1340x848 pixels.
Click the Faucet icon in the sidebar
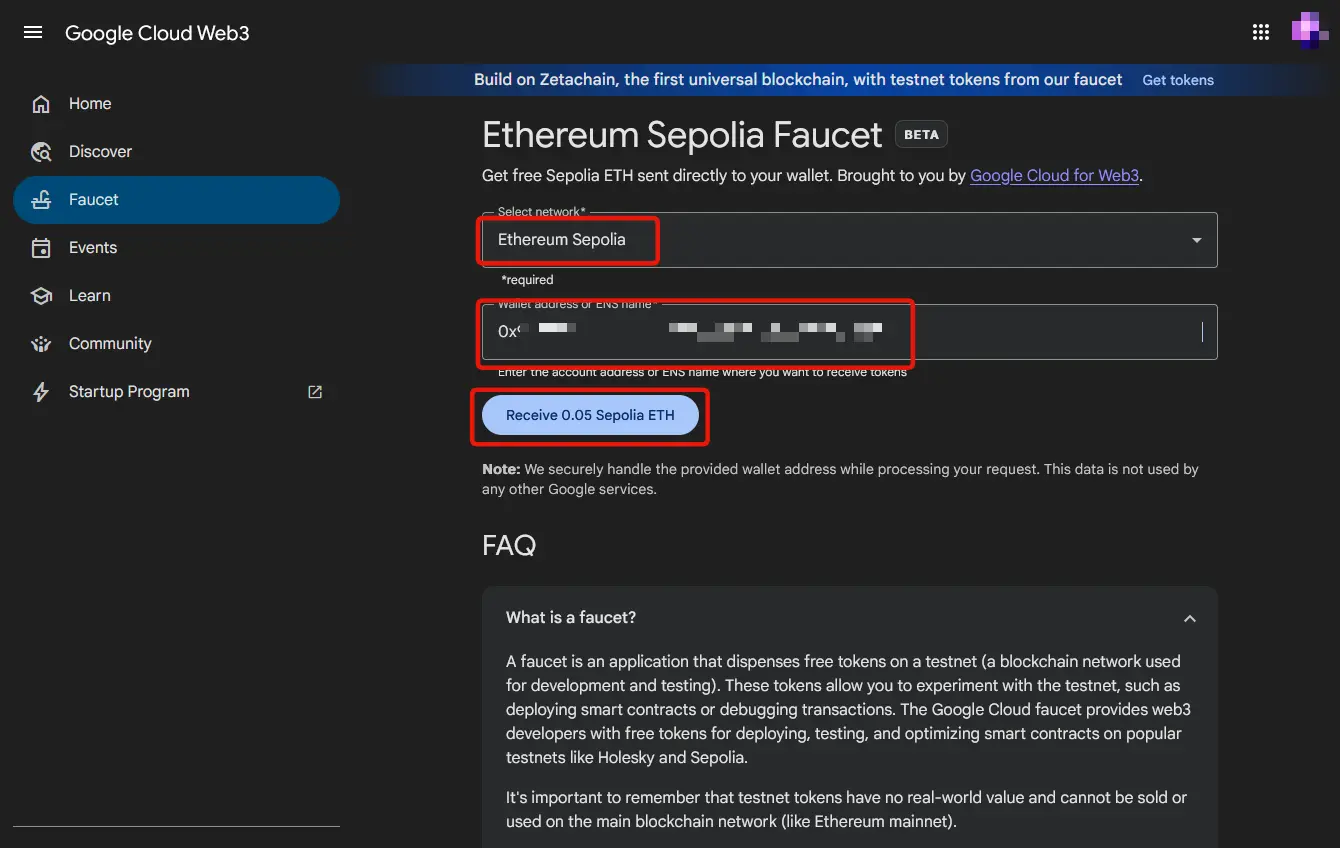[x=41, y=200]
